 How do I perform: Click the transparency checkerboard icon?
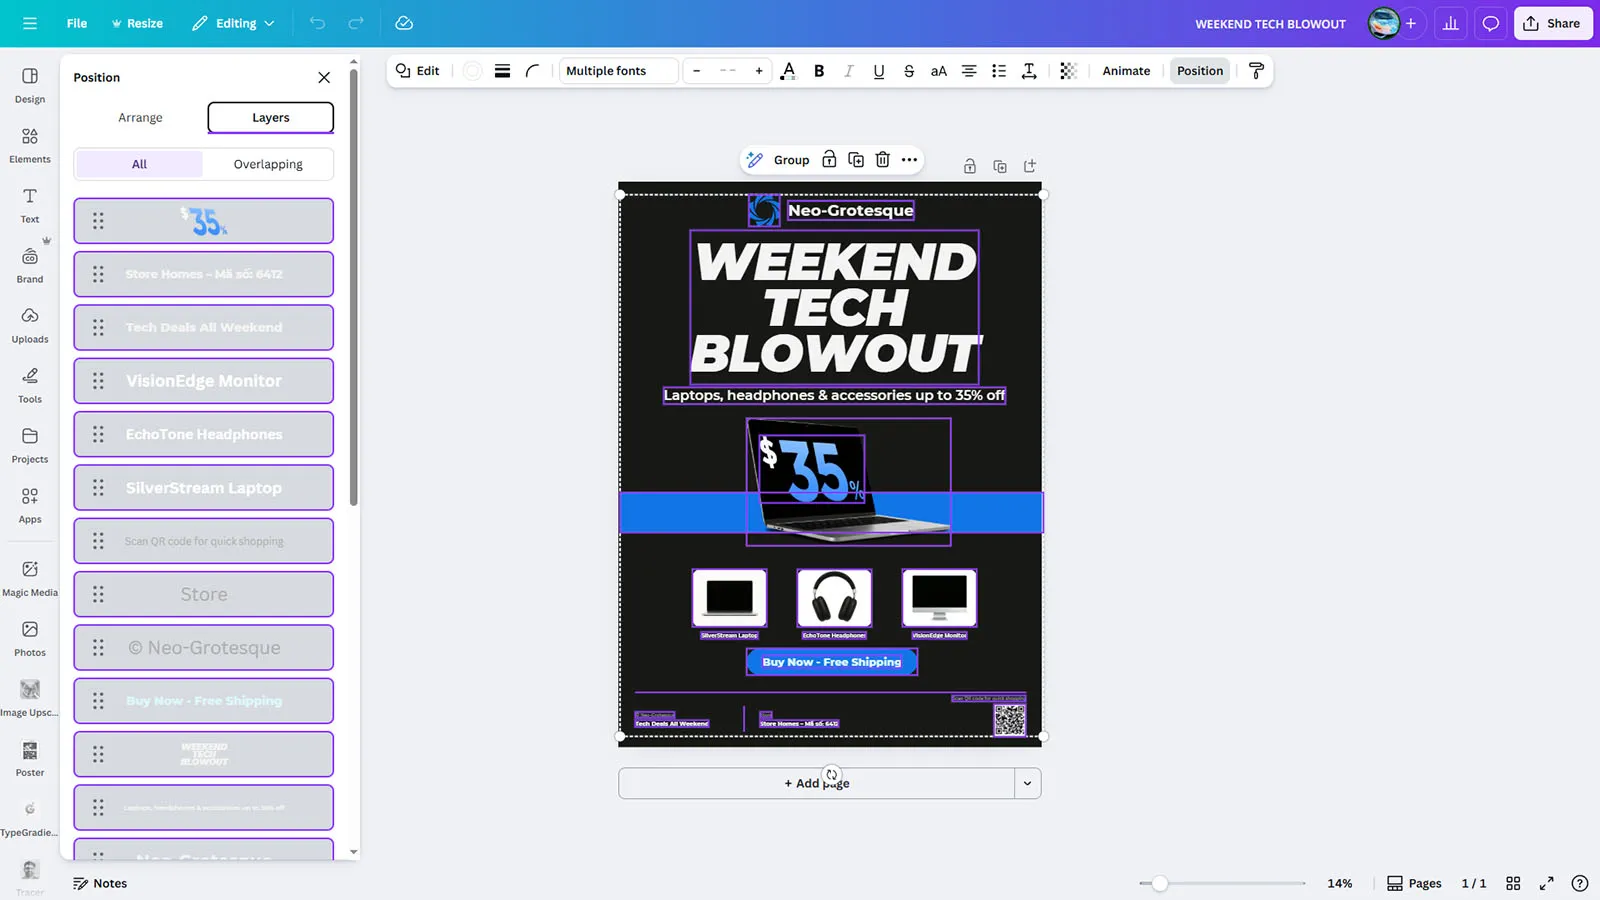tap(1068, 71)
